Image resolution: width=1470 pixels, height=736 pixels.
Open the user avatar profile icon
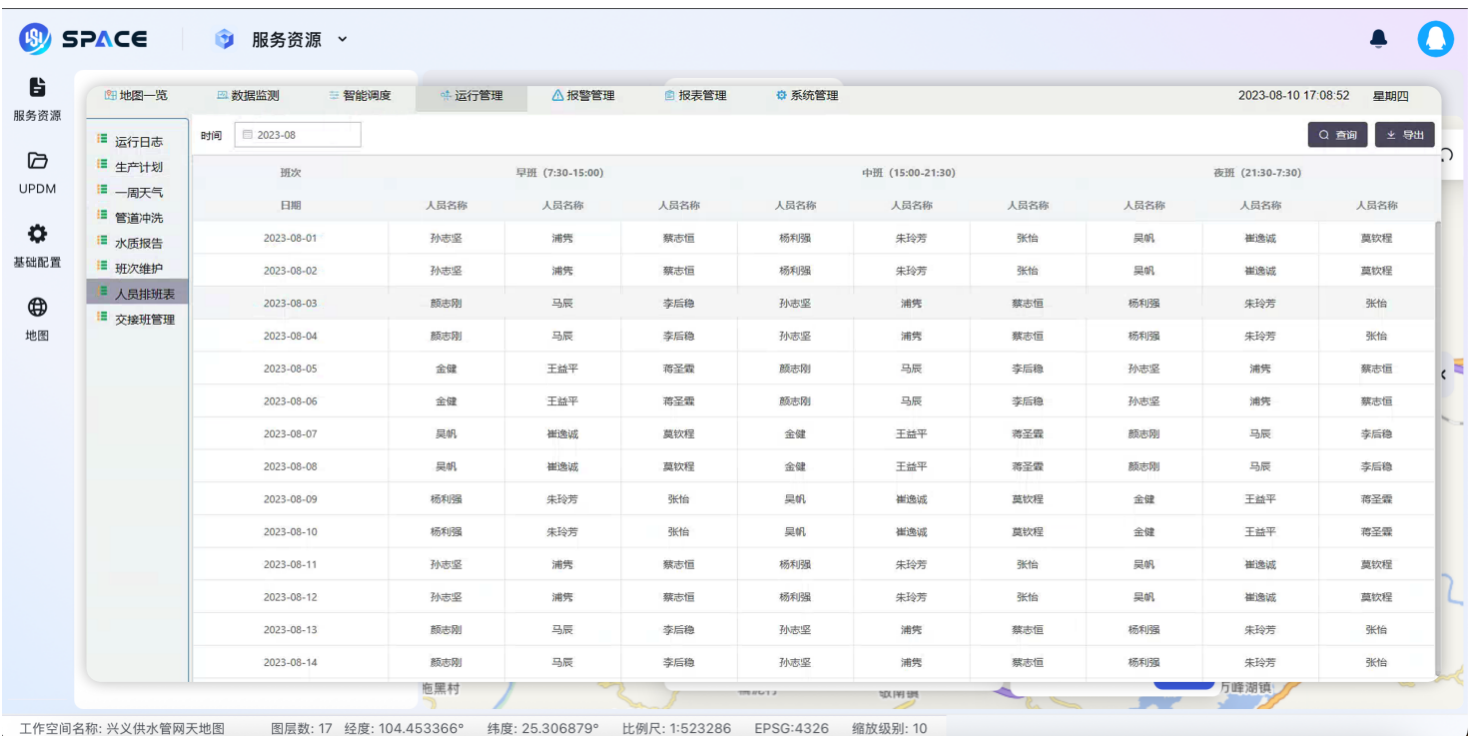pos(1435,39)
